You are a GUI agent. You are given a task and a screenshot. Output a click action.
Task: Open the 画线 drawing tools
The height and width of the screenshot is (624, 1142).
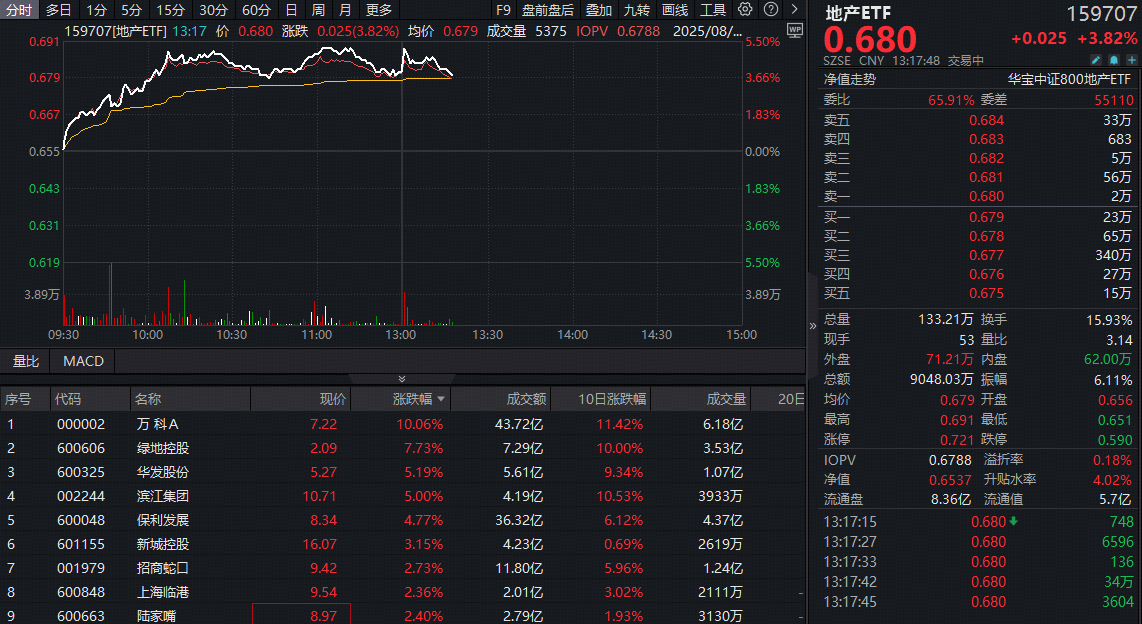click(675, 10)
